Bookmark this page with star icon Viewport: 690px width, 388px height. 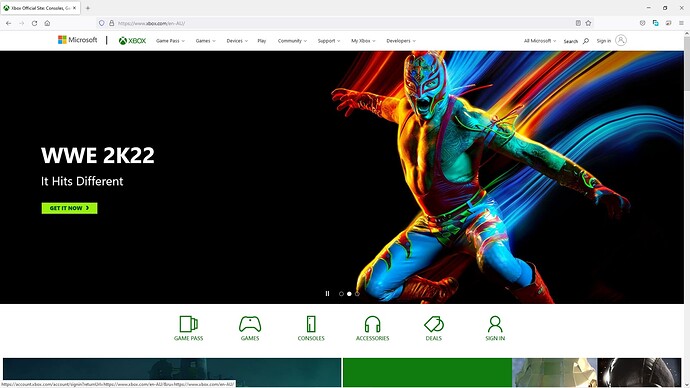[x=588, y=23]
